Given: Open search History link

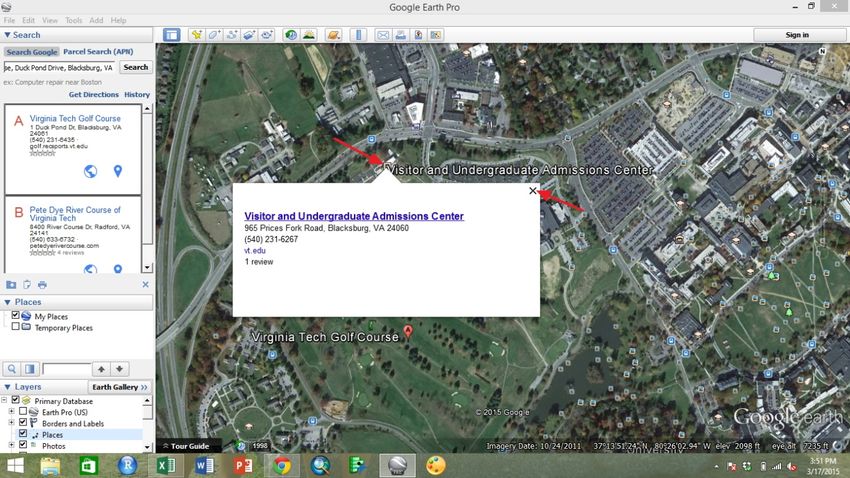Looking at the screenshot, I should coord(137,94).
